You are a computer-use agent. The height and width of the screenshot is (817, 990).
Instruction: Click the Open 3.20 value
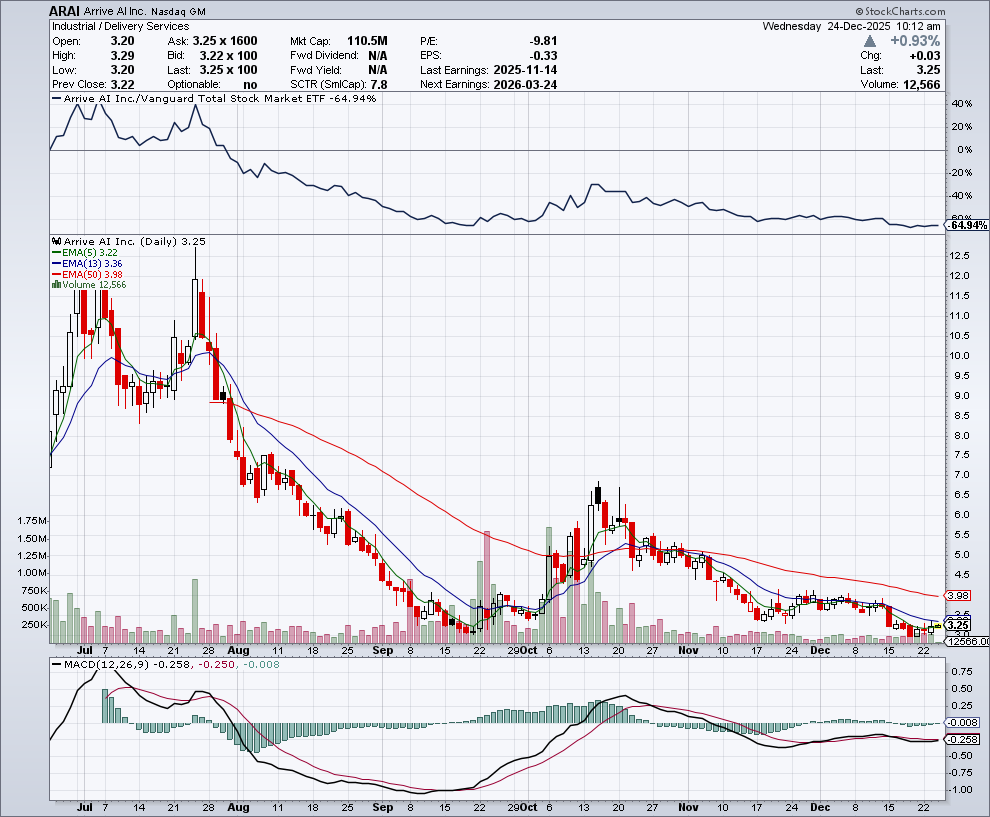[122, 41]
